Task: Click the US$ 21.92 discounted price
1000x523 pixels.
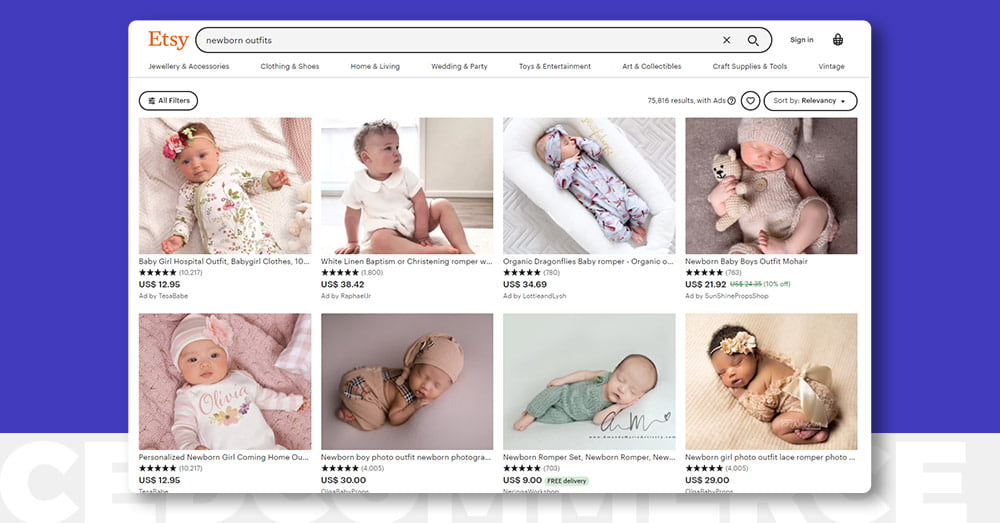Action: coord(706,284)
